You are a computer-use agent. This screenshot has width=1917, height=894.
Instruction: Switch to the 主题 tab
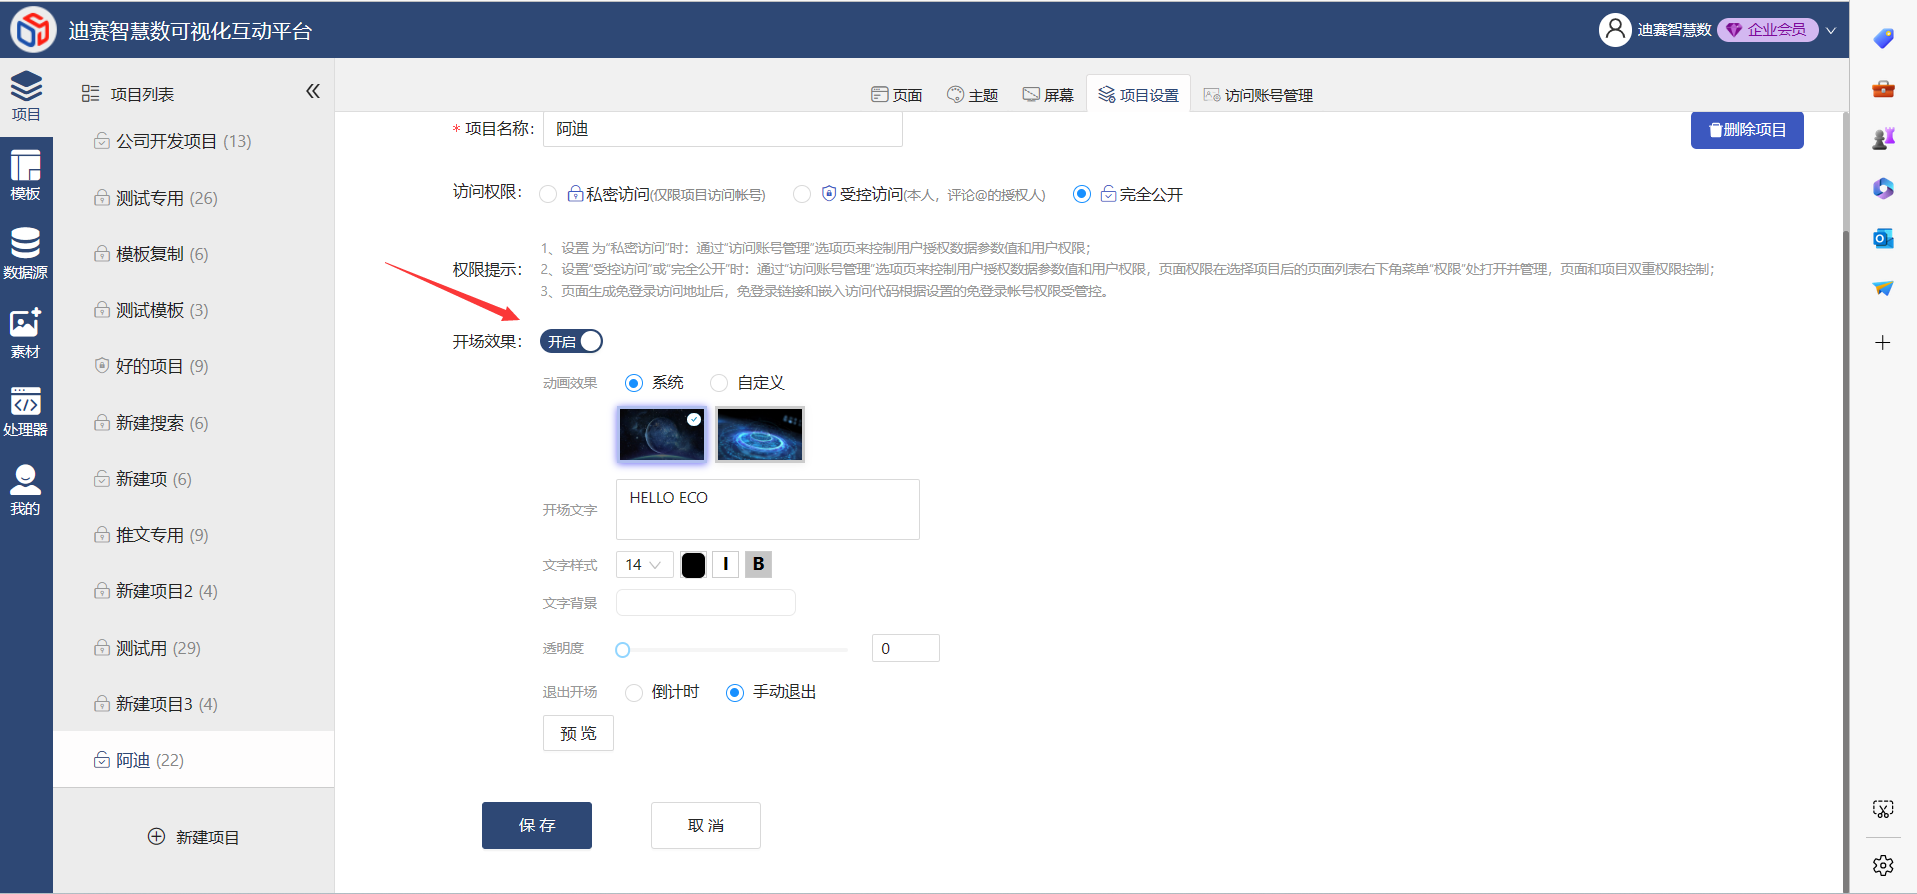973,95
